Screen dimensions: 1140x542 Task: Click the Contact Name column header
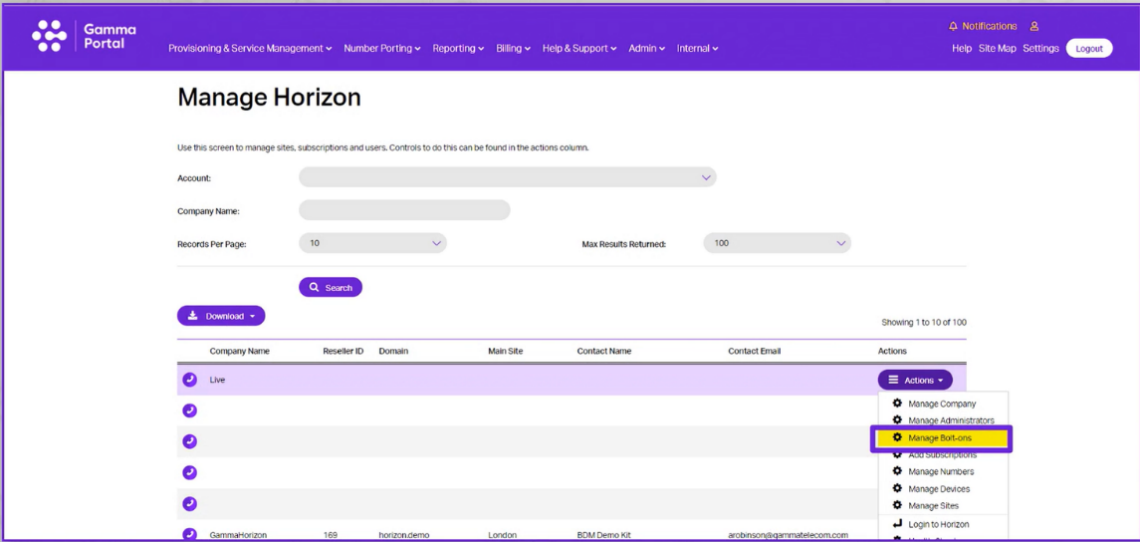point(604,351)
